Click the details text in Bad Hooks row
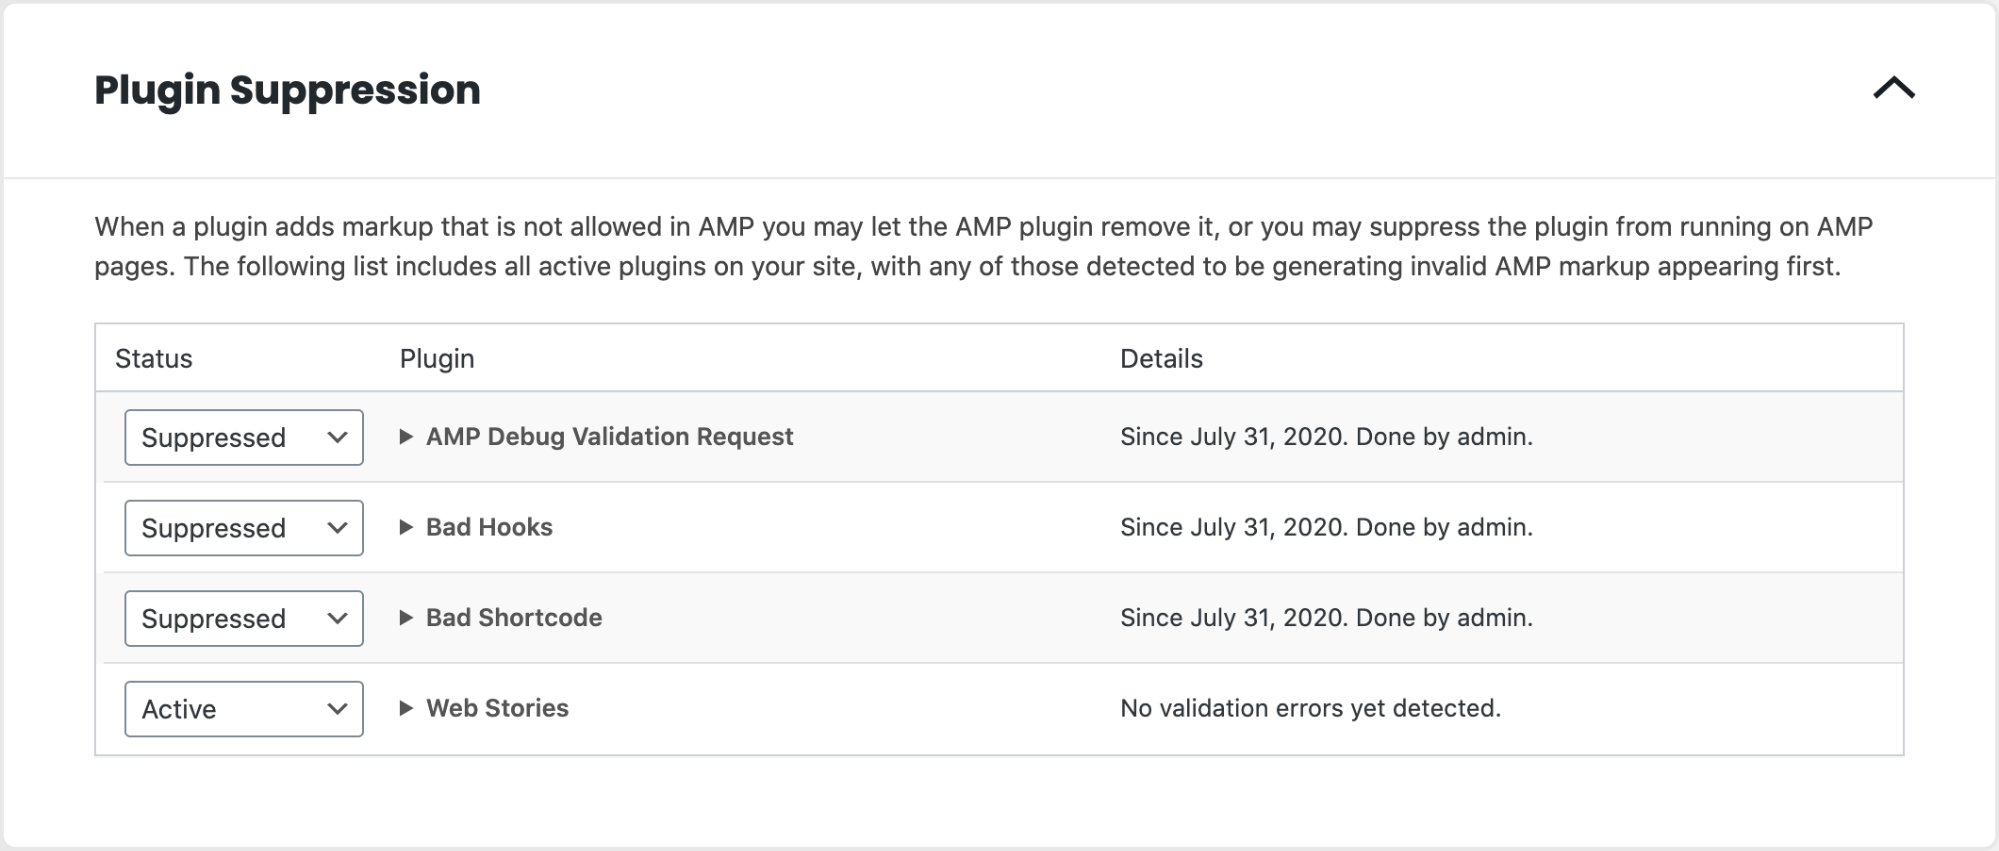 tap(1326, 527)
